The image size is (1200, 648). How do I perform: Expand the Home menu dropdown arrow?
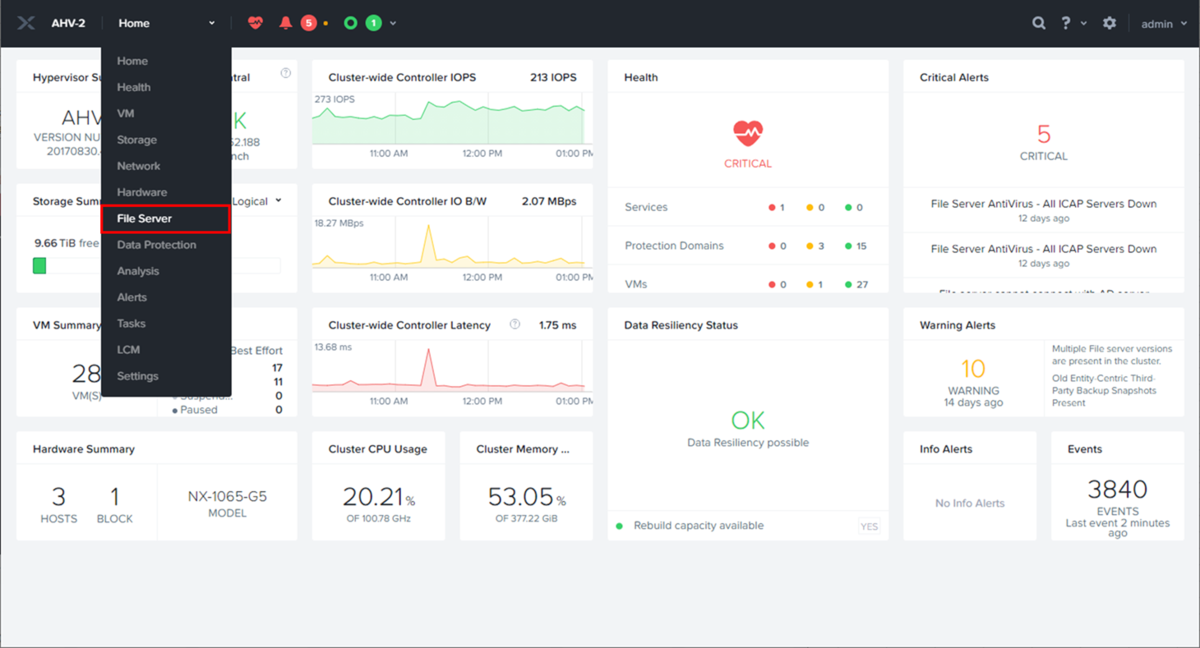click(211, 24)
